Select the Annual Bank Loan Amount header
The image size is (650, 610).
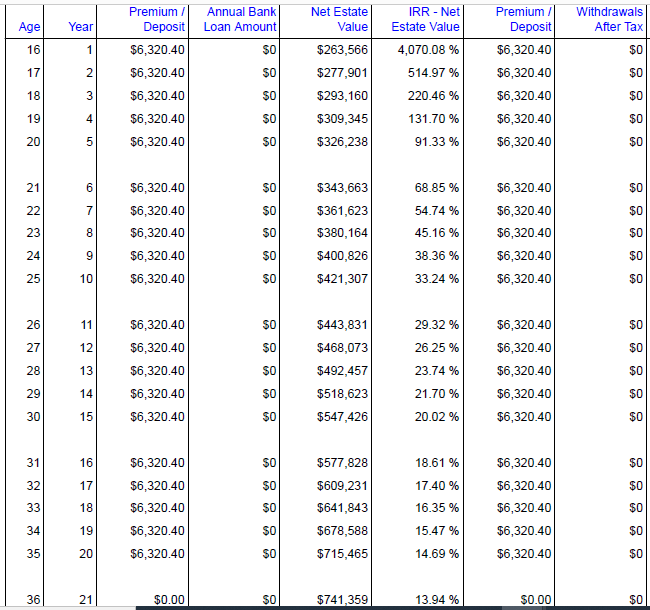[240, 19]
